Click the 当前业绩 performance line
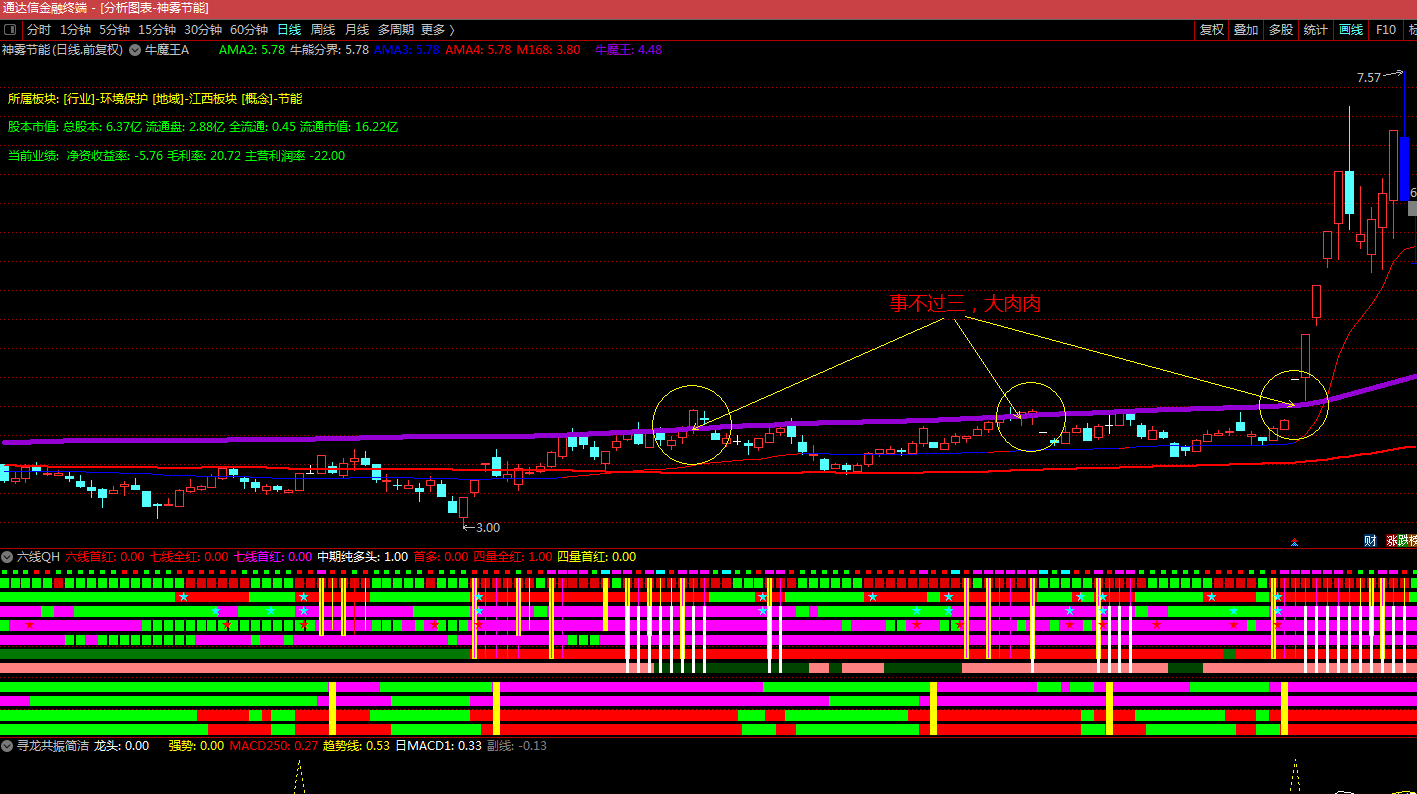The width and height of the screenshot is (1417, 794). [176, 155]
